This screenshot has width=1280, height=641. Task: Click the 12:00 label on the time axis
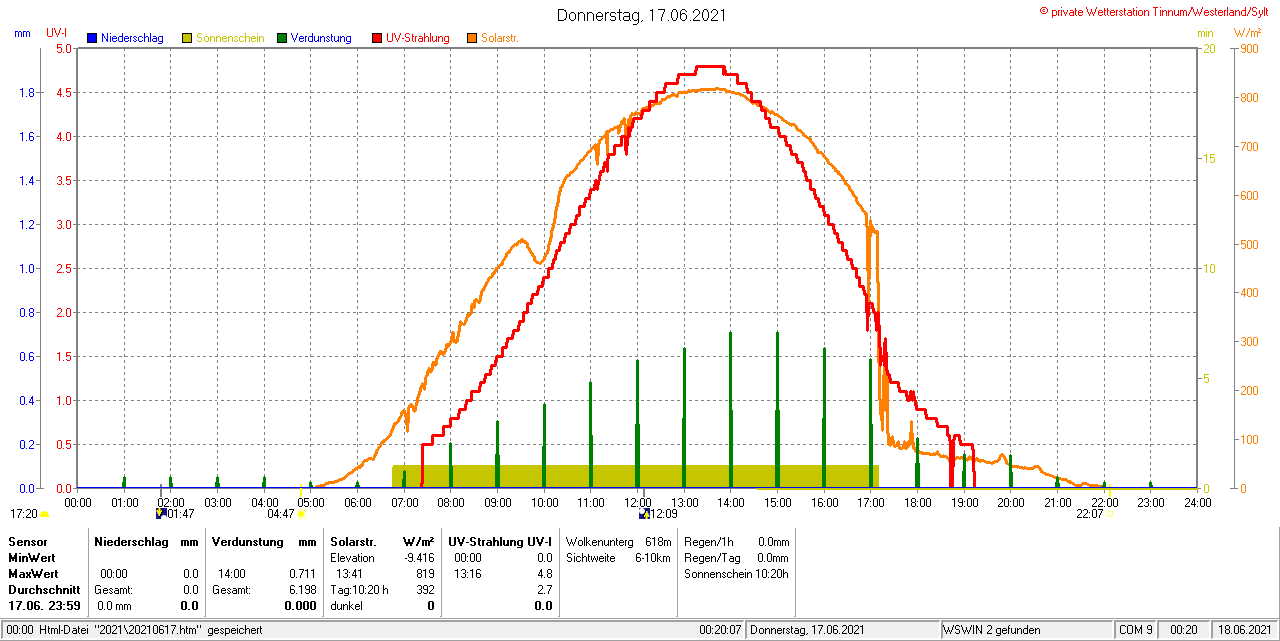[638, 502]
